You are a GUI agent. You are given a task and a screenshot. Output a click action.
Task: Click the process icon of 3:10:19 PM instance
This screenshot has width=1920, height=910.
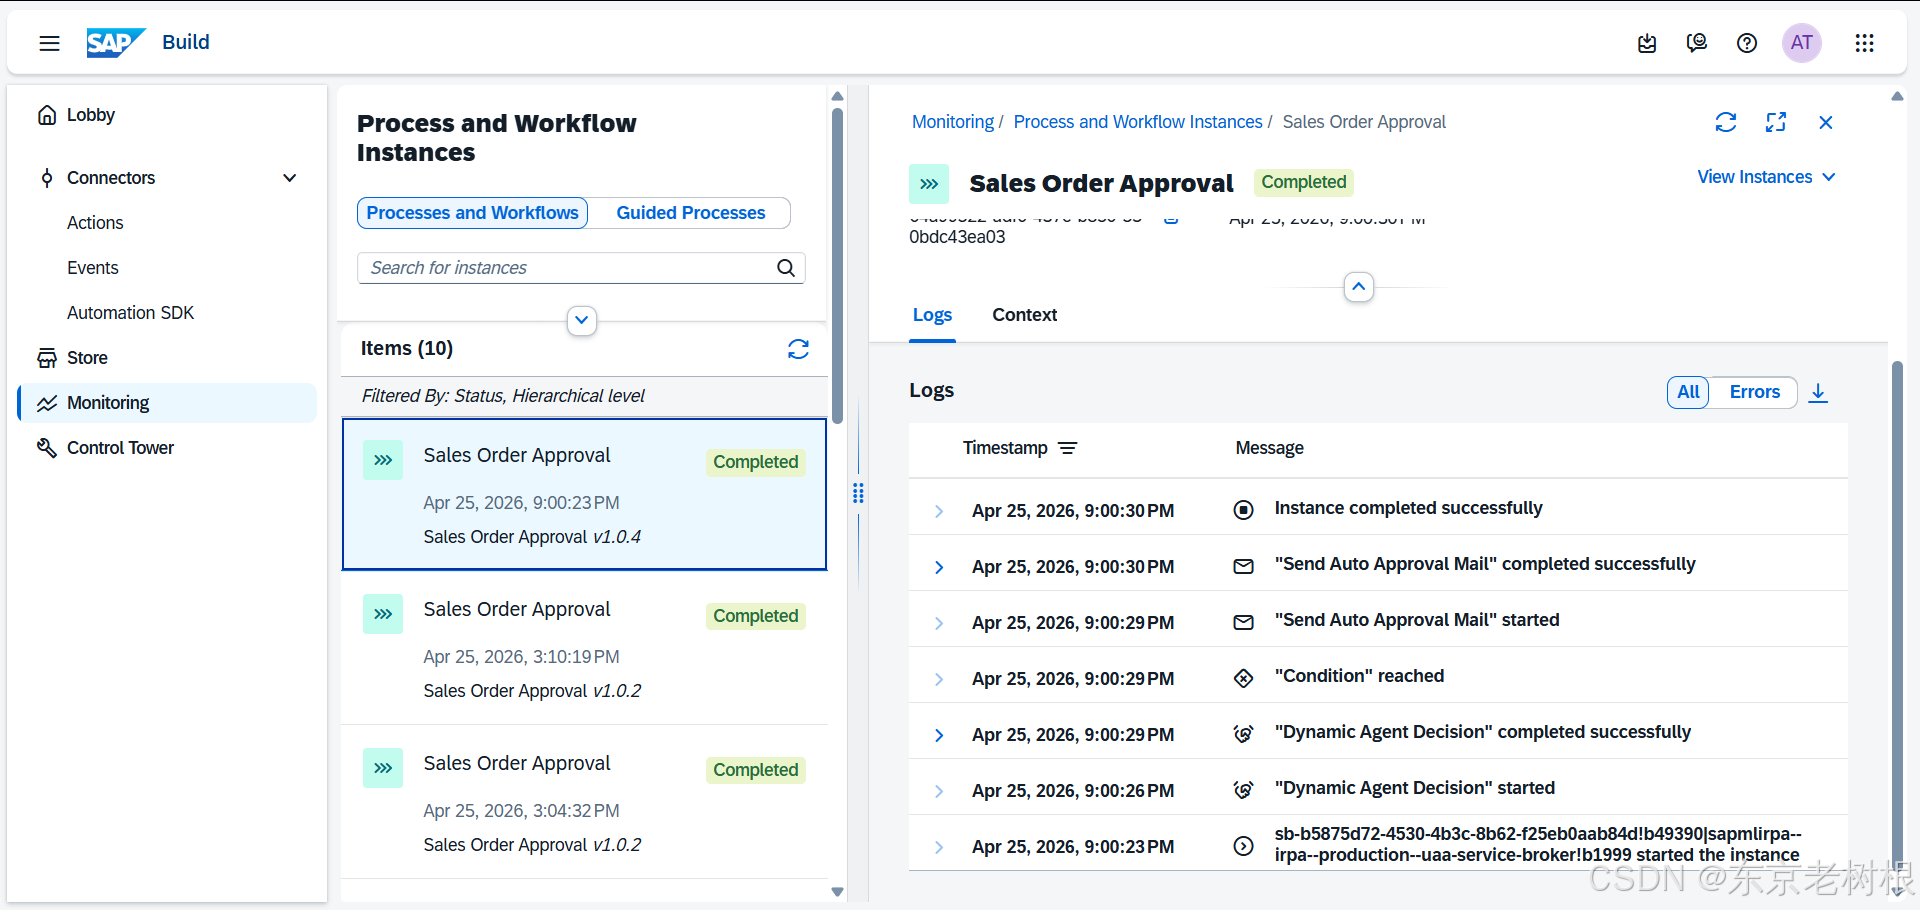(383, 614)
